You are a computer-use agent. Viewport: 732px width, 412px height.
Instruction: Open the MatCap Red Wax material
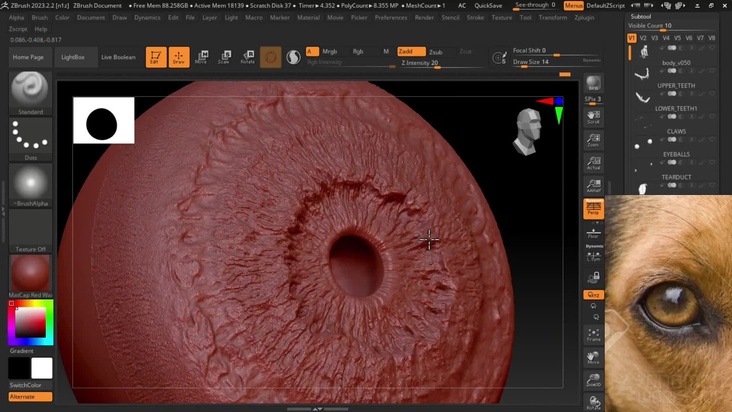pos(30,276)
